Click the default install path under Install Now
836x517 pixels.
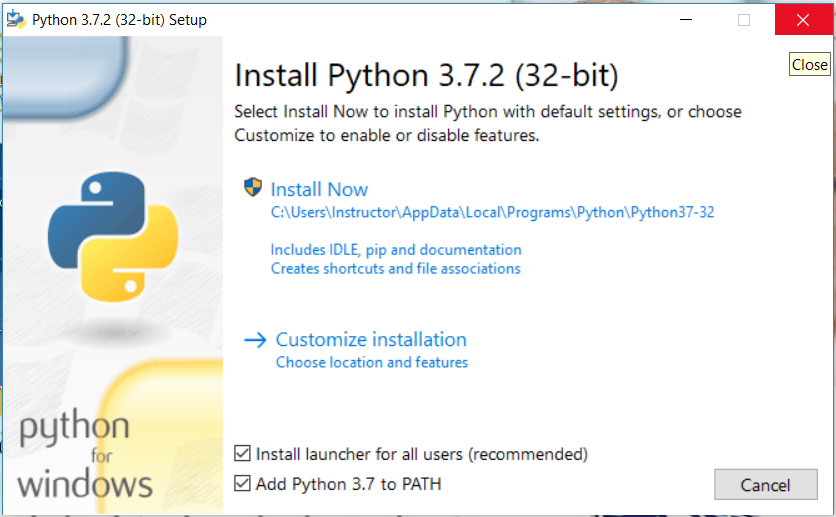click(x=492, y=212)
